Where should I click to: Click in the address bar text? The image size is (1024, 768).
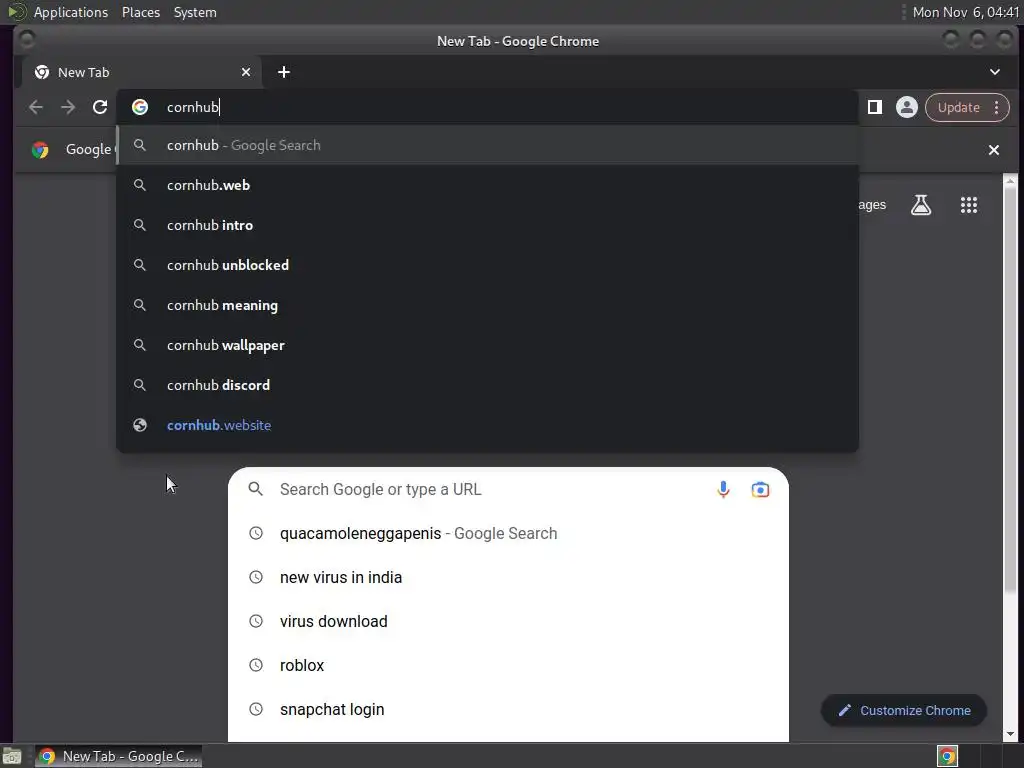(x=193, y=107)
